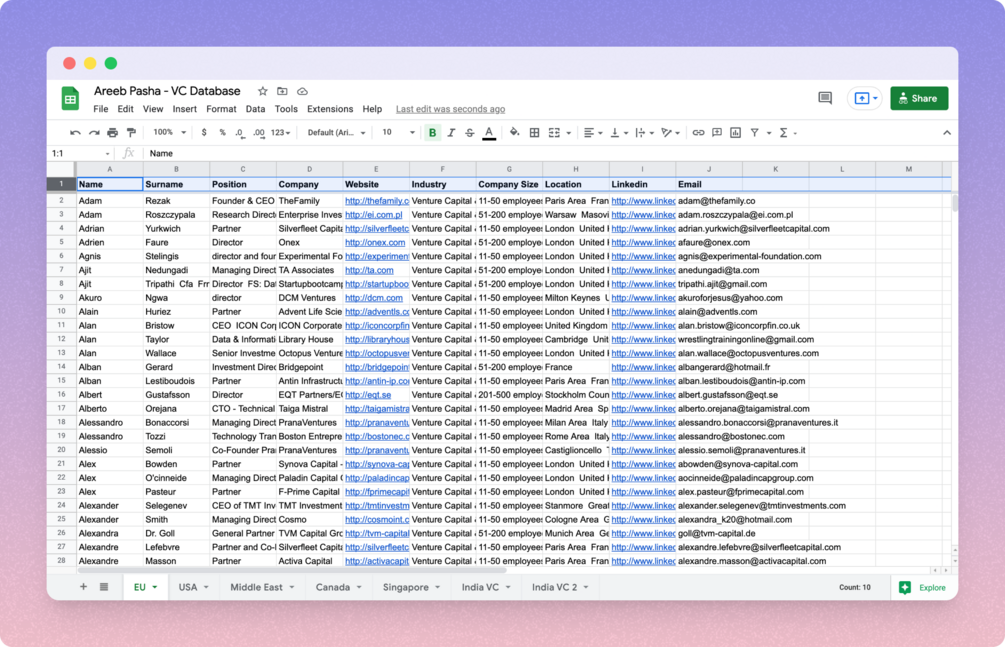
Task: Click the Explore button
Action: [x=924, y=587]
